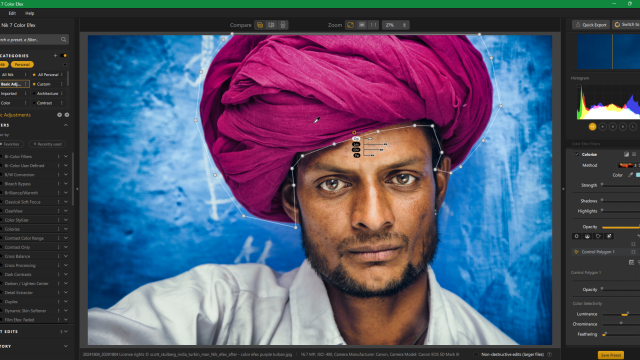Select the split preview compare icon
The width and height of the screenshot is (640, 360).
271,25
